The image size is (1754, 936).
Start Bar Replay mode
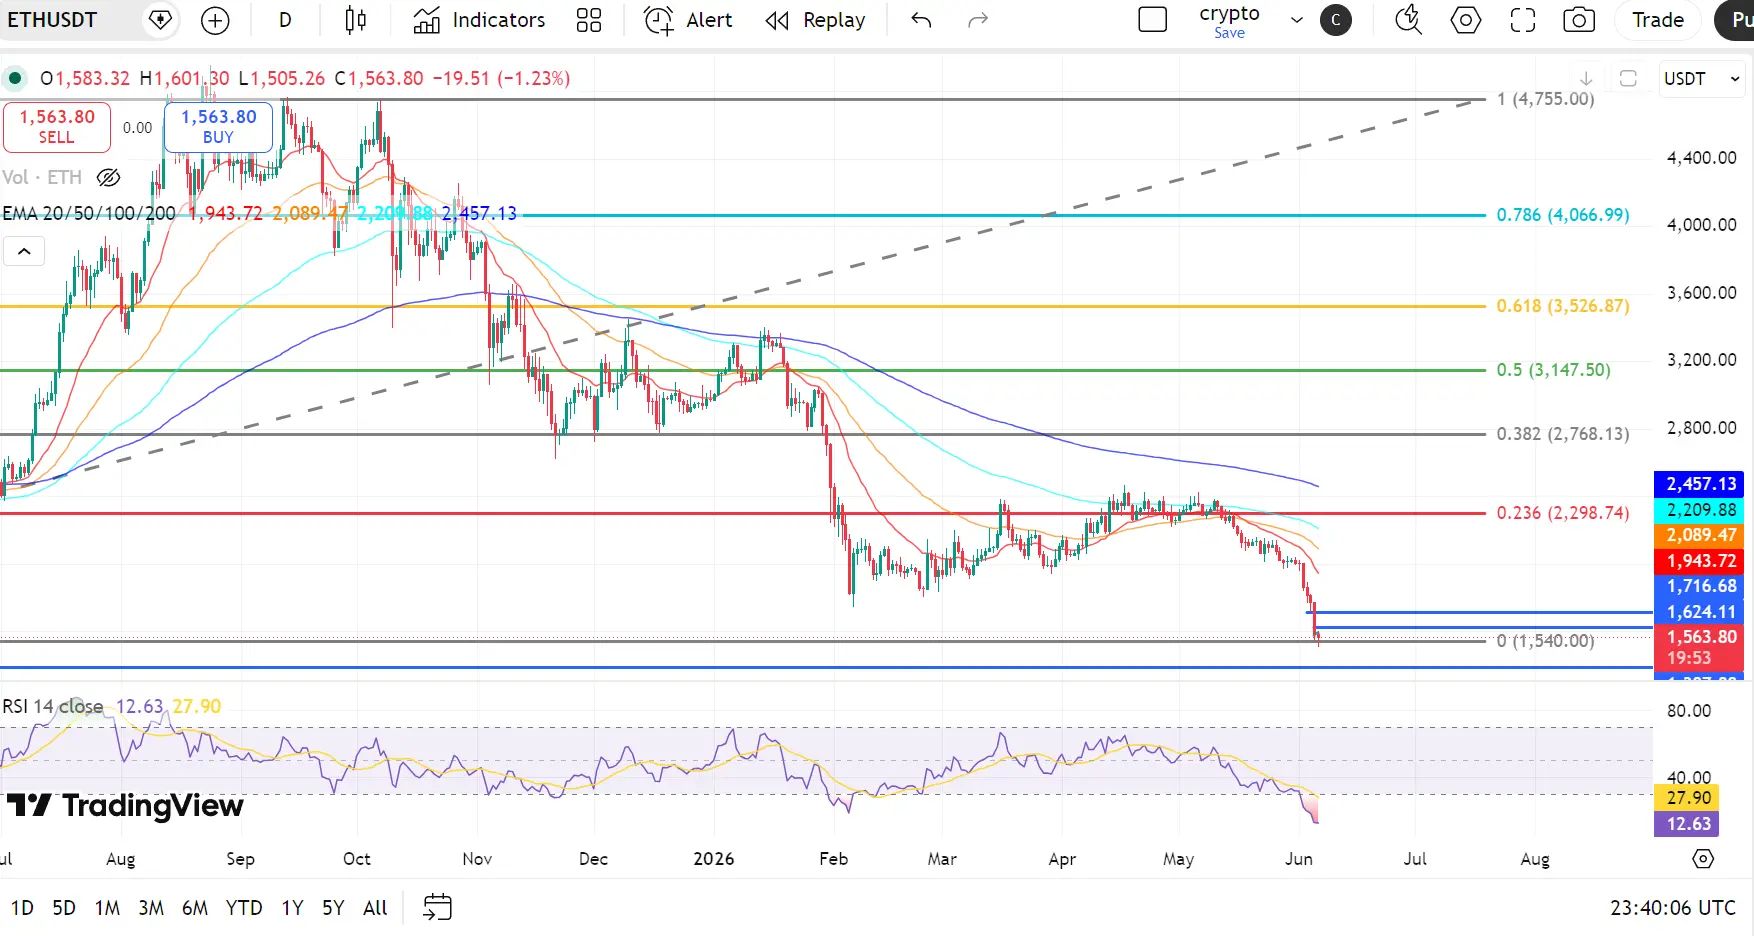pos(815,20)
